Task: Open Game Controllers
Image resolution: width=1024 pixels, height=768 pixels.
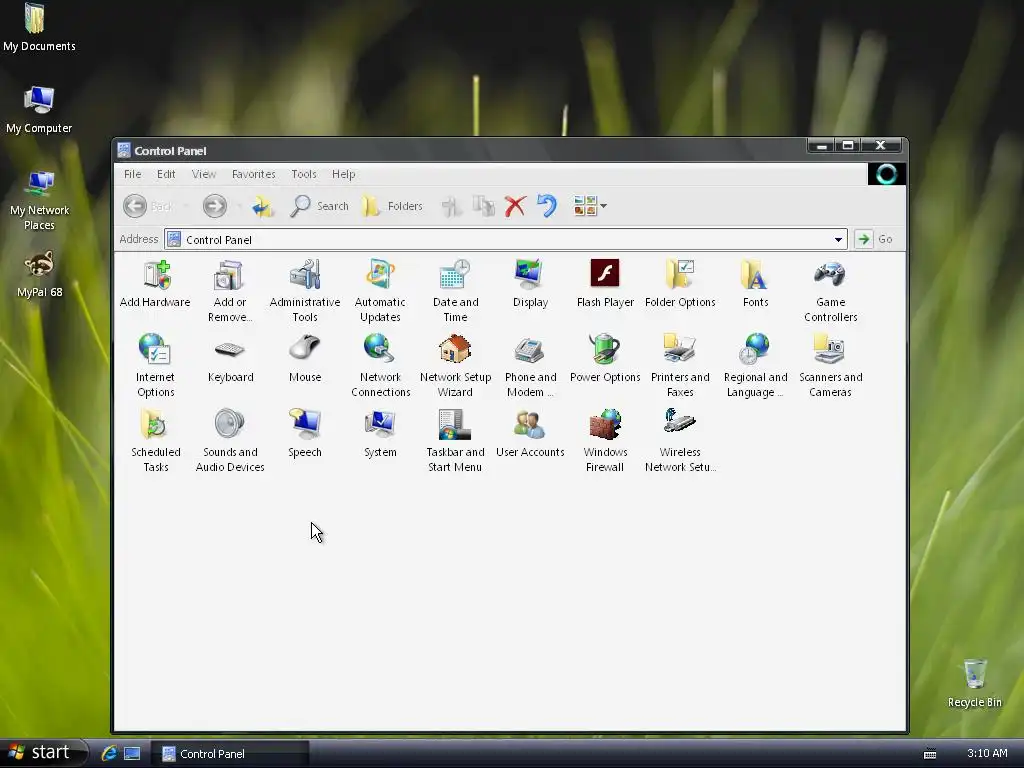Action: coord(831,291)
